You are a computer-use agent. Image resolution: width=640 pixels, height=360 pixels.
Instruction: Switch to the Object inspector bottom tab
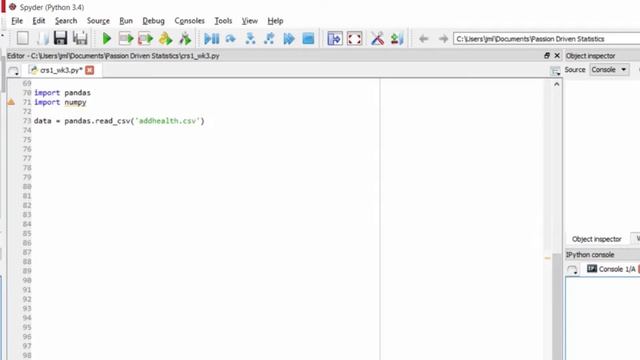(596, 239)
